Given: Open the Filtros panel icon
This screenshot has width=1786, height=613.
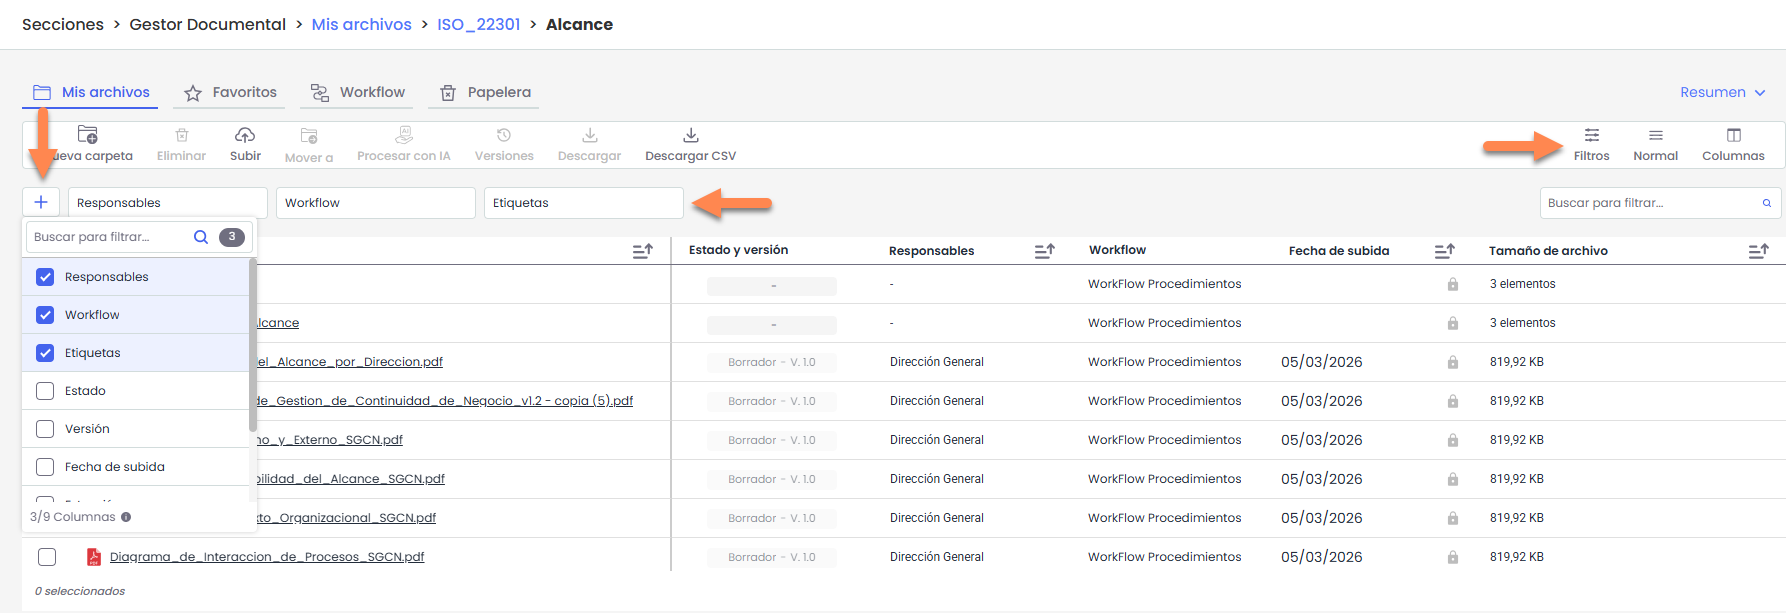Looking at the screenshot, I should click(1591, 135).
